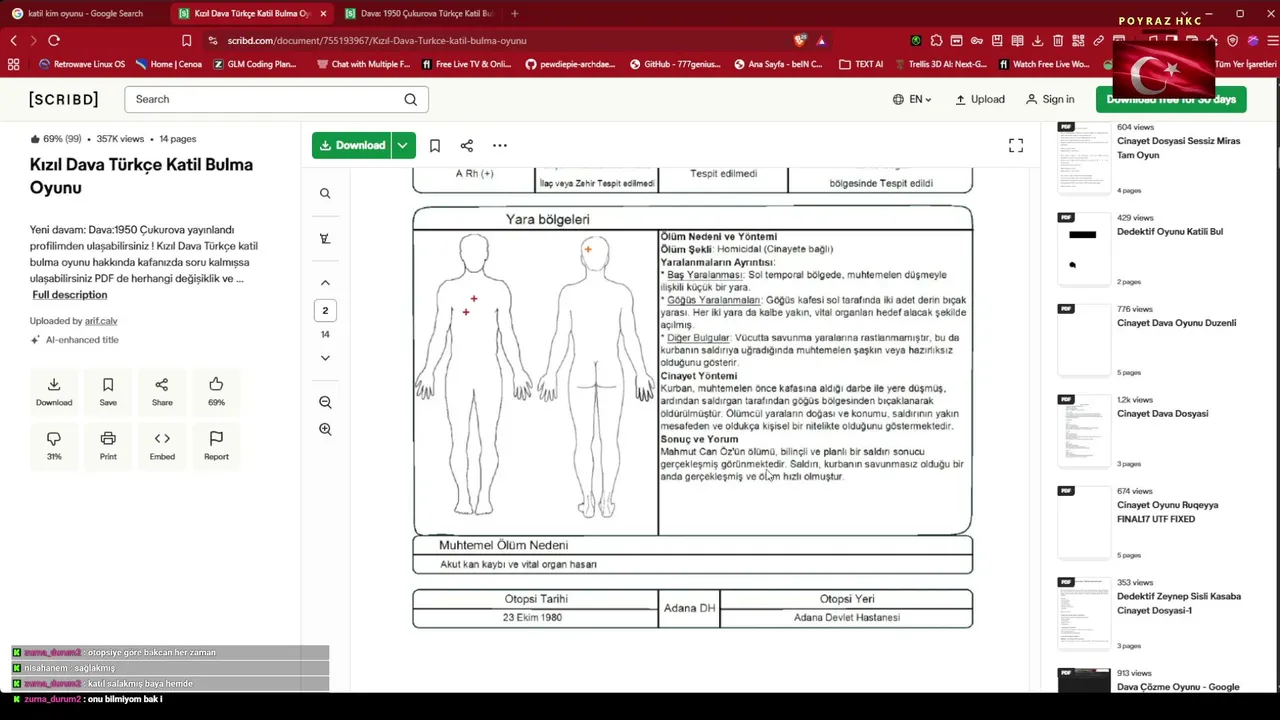Zoom in the document

pos(325,429)
